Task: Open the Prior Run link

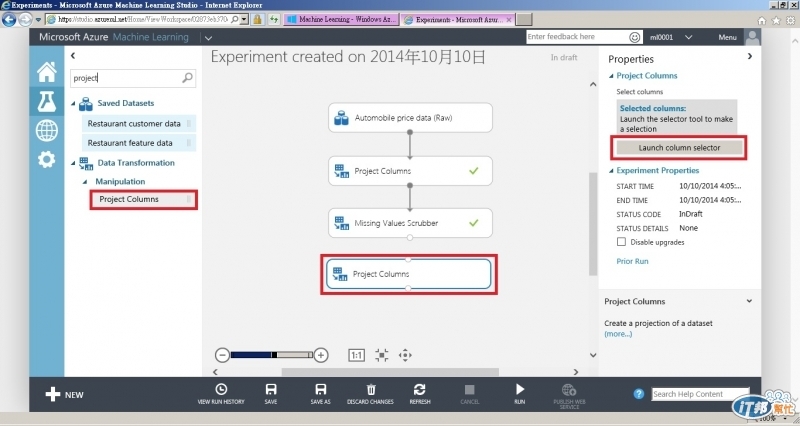Action: pyautogui.click(x=632, y=261)
